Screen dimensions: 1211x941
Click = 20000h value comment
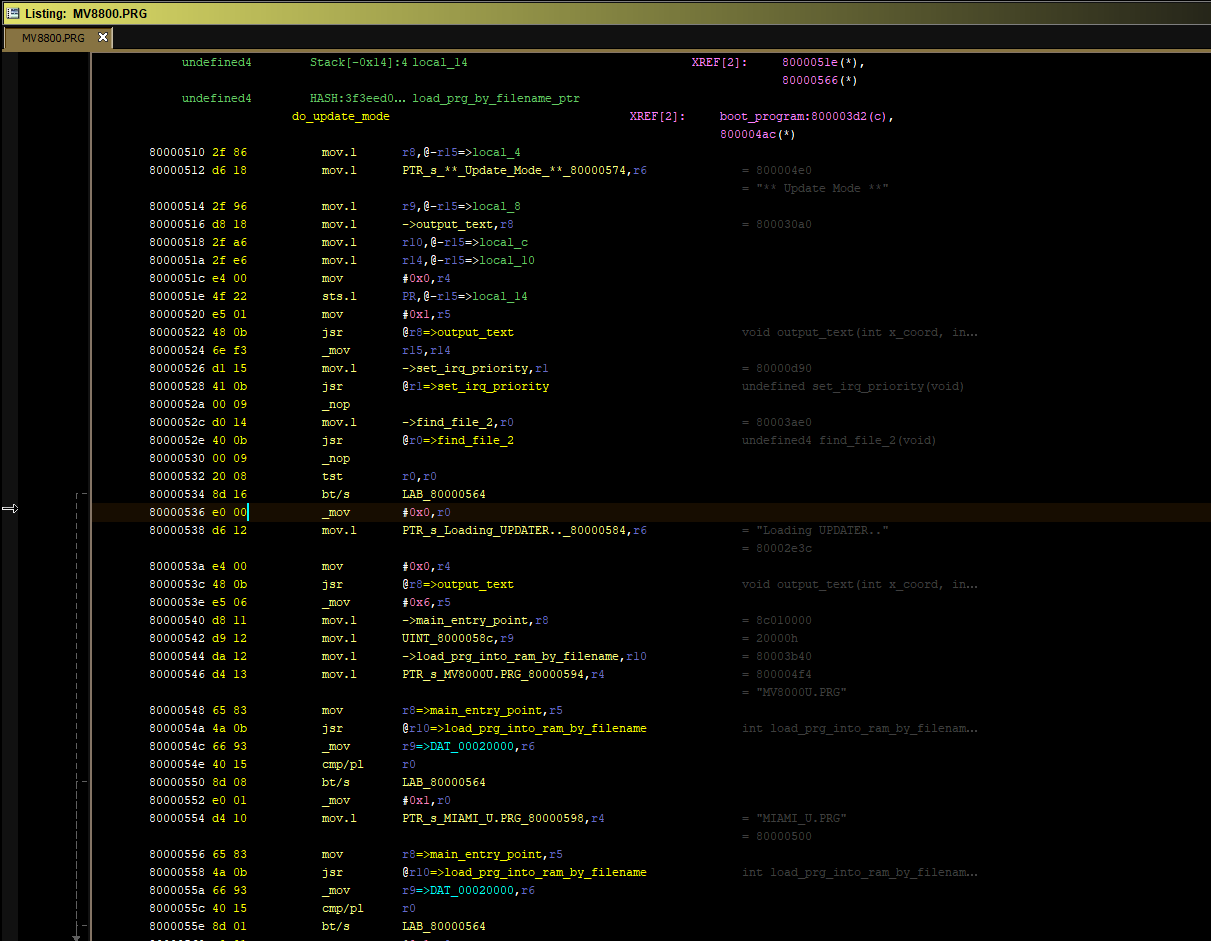770,638
